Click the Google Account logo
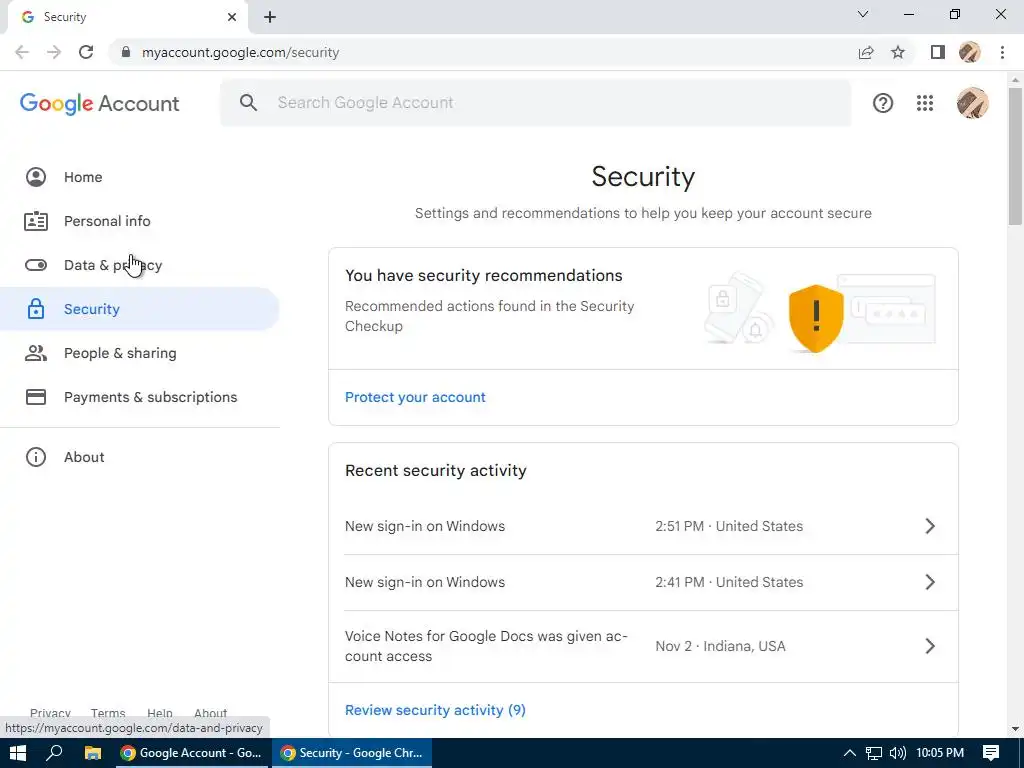Viewport: 1024px width, 768px height. [99, 103]
